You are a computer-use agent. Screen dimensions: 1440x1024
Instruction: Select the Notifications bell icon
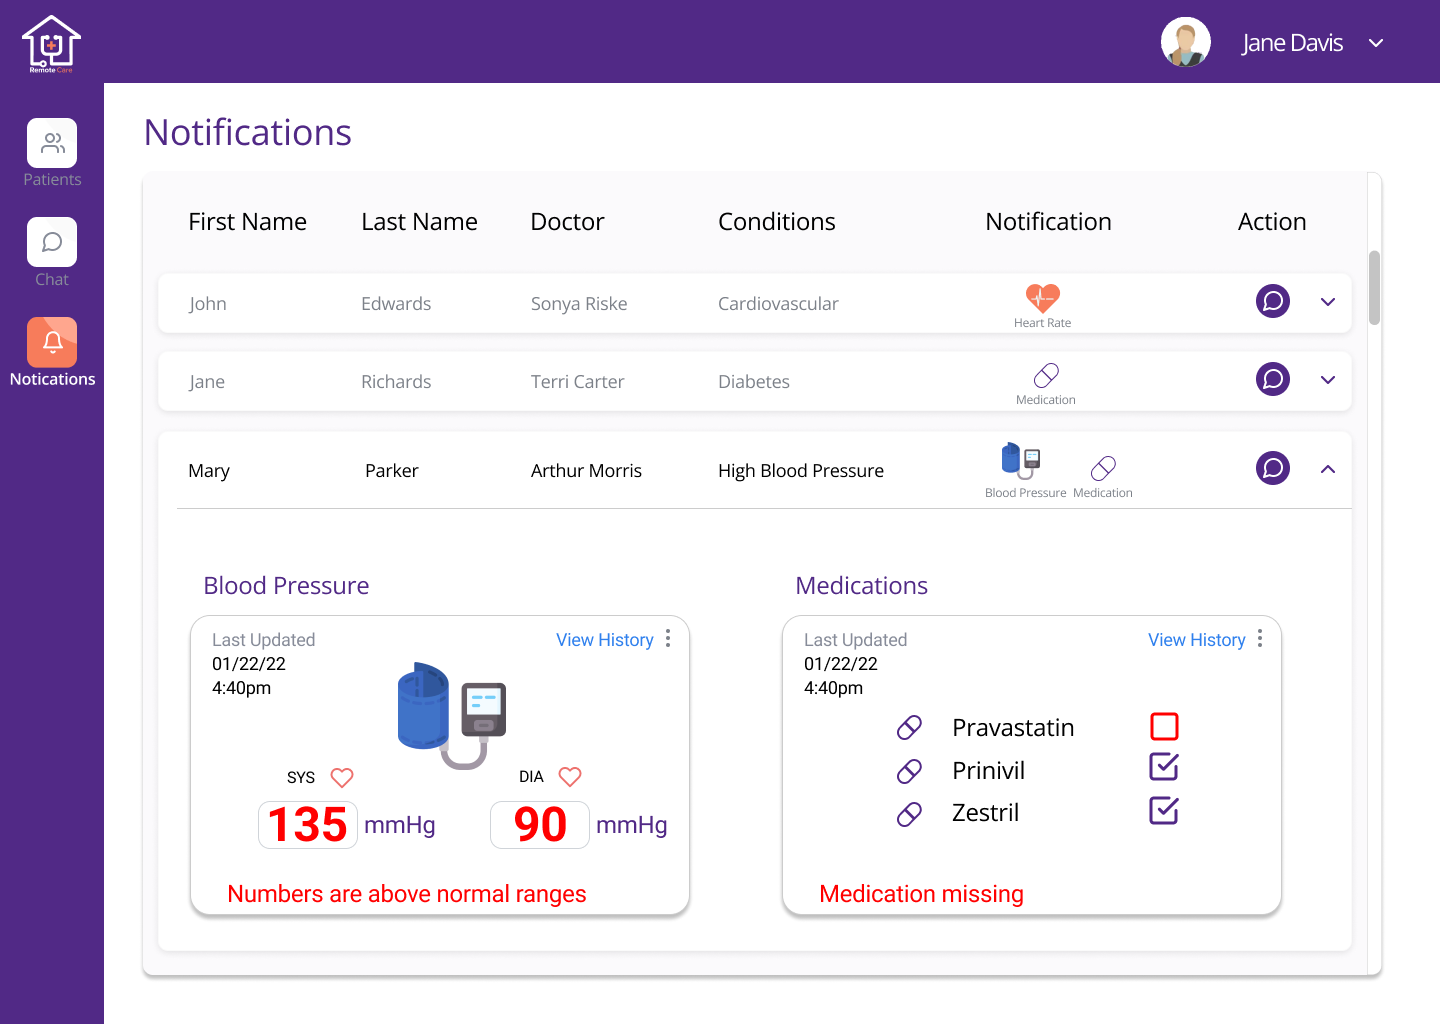tap(52, 342)
